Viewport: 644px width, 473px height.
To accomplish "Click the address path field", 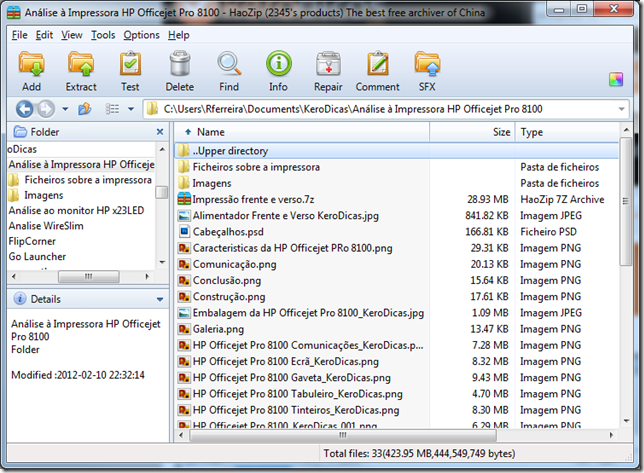I will pyautogui.click(x=386, y=109).
